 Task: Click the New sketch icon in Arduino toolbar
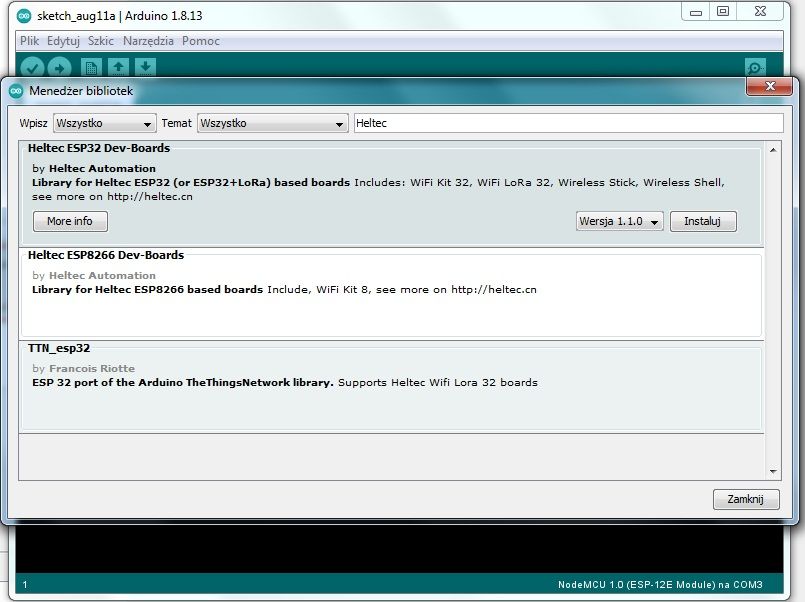(91, 67)
